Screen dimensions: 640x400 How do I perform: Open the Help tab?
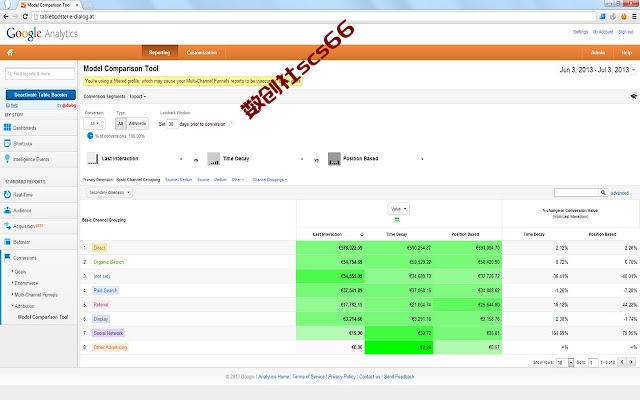click(x=627, y=52)
